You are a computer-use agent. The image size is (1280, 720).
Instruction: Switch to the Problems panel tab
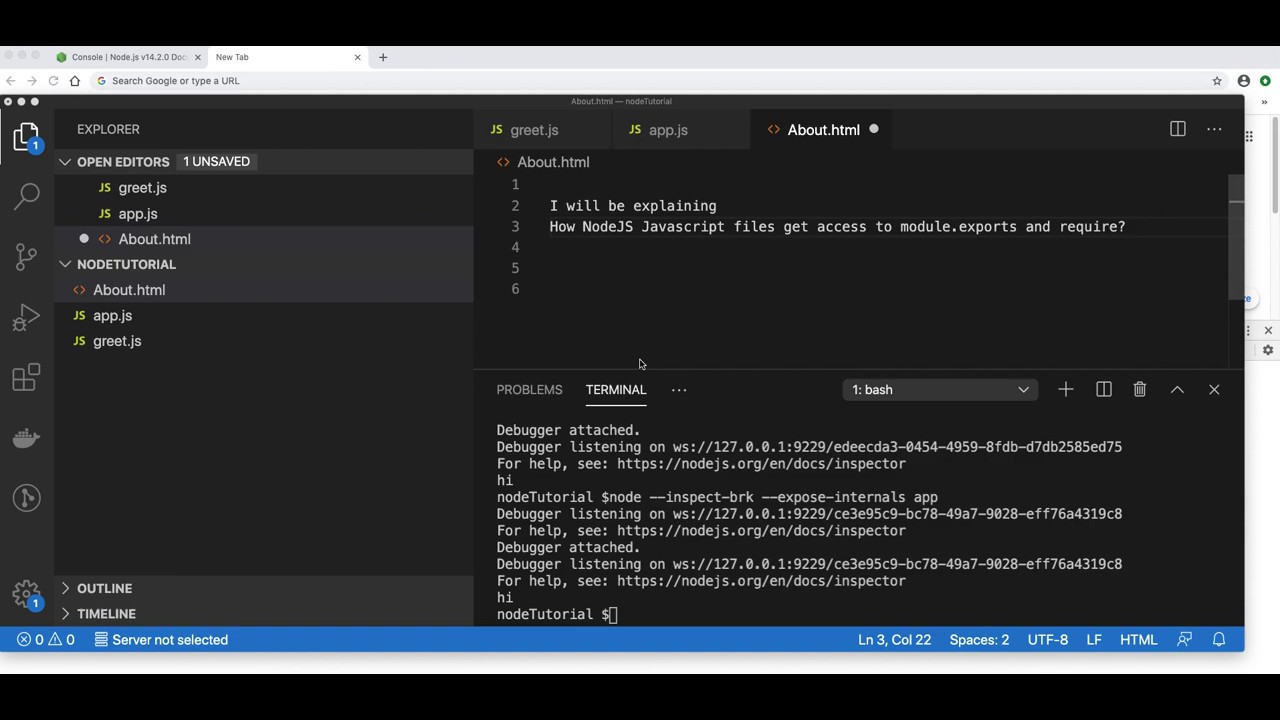[529, 390]
